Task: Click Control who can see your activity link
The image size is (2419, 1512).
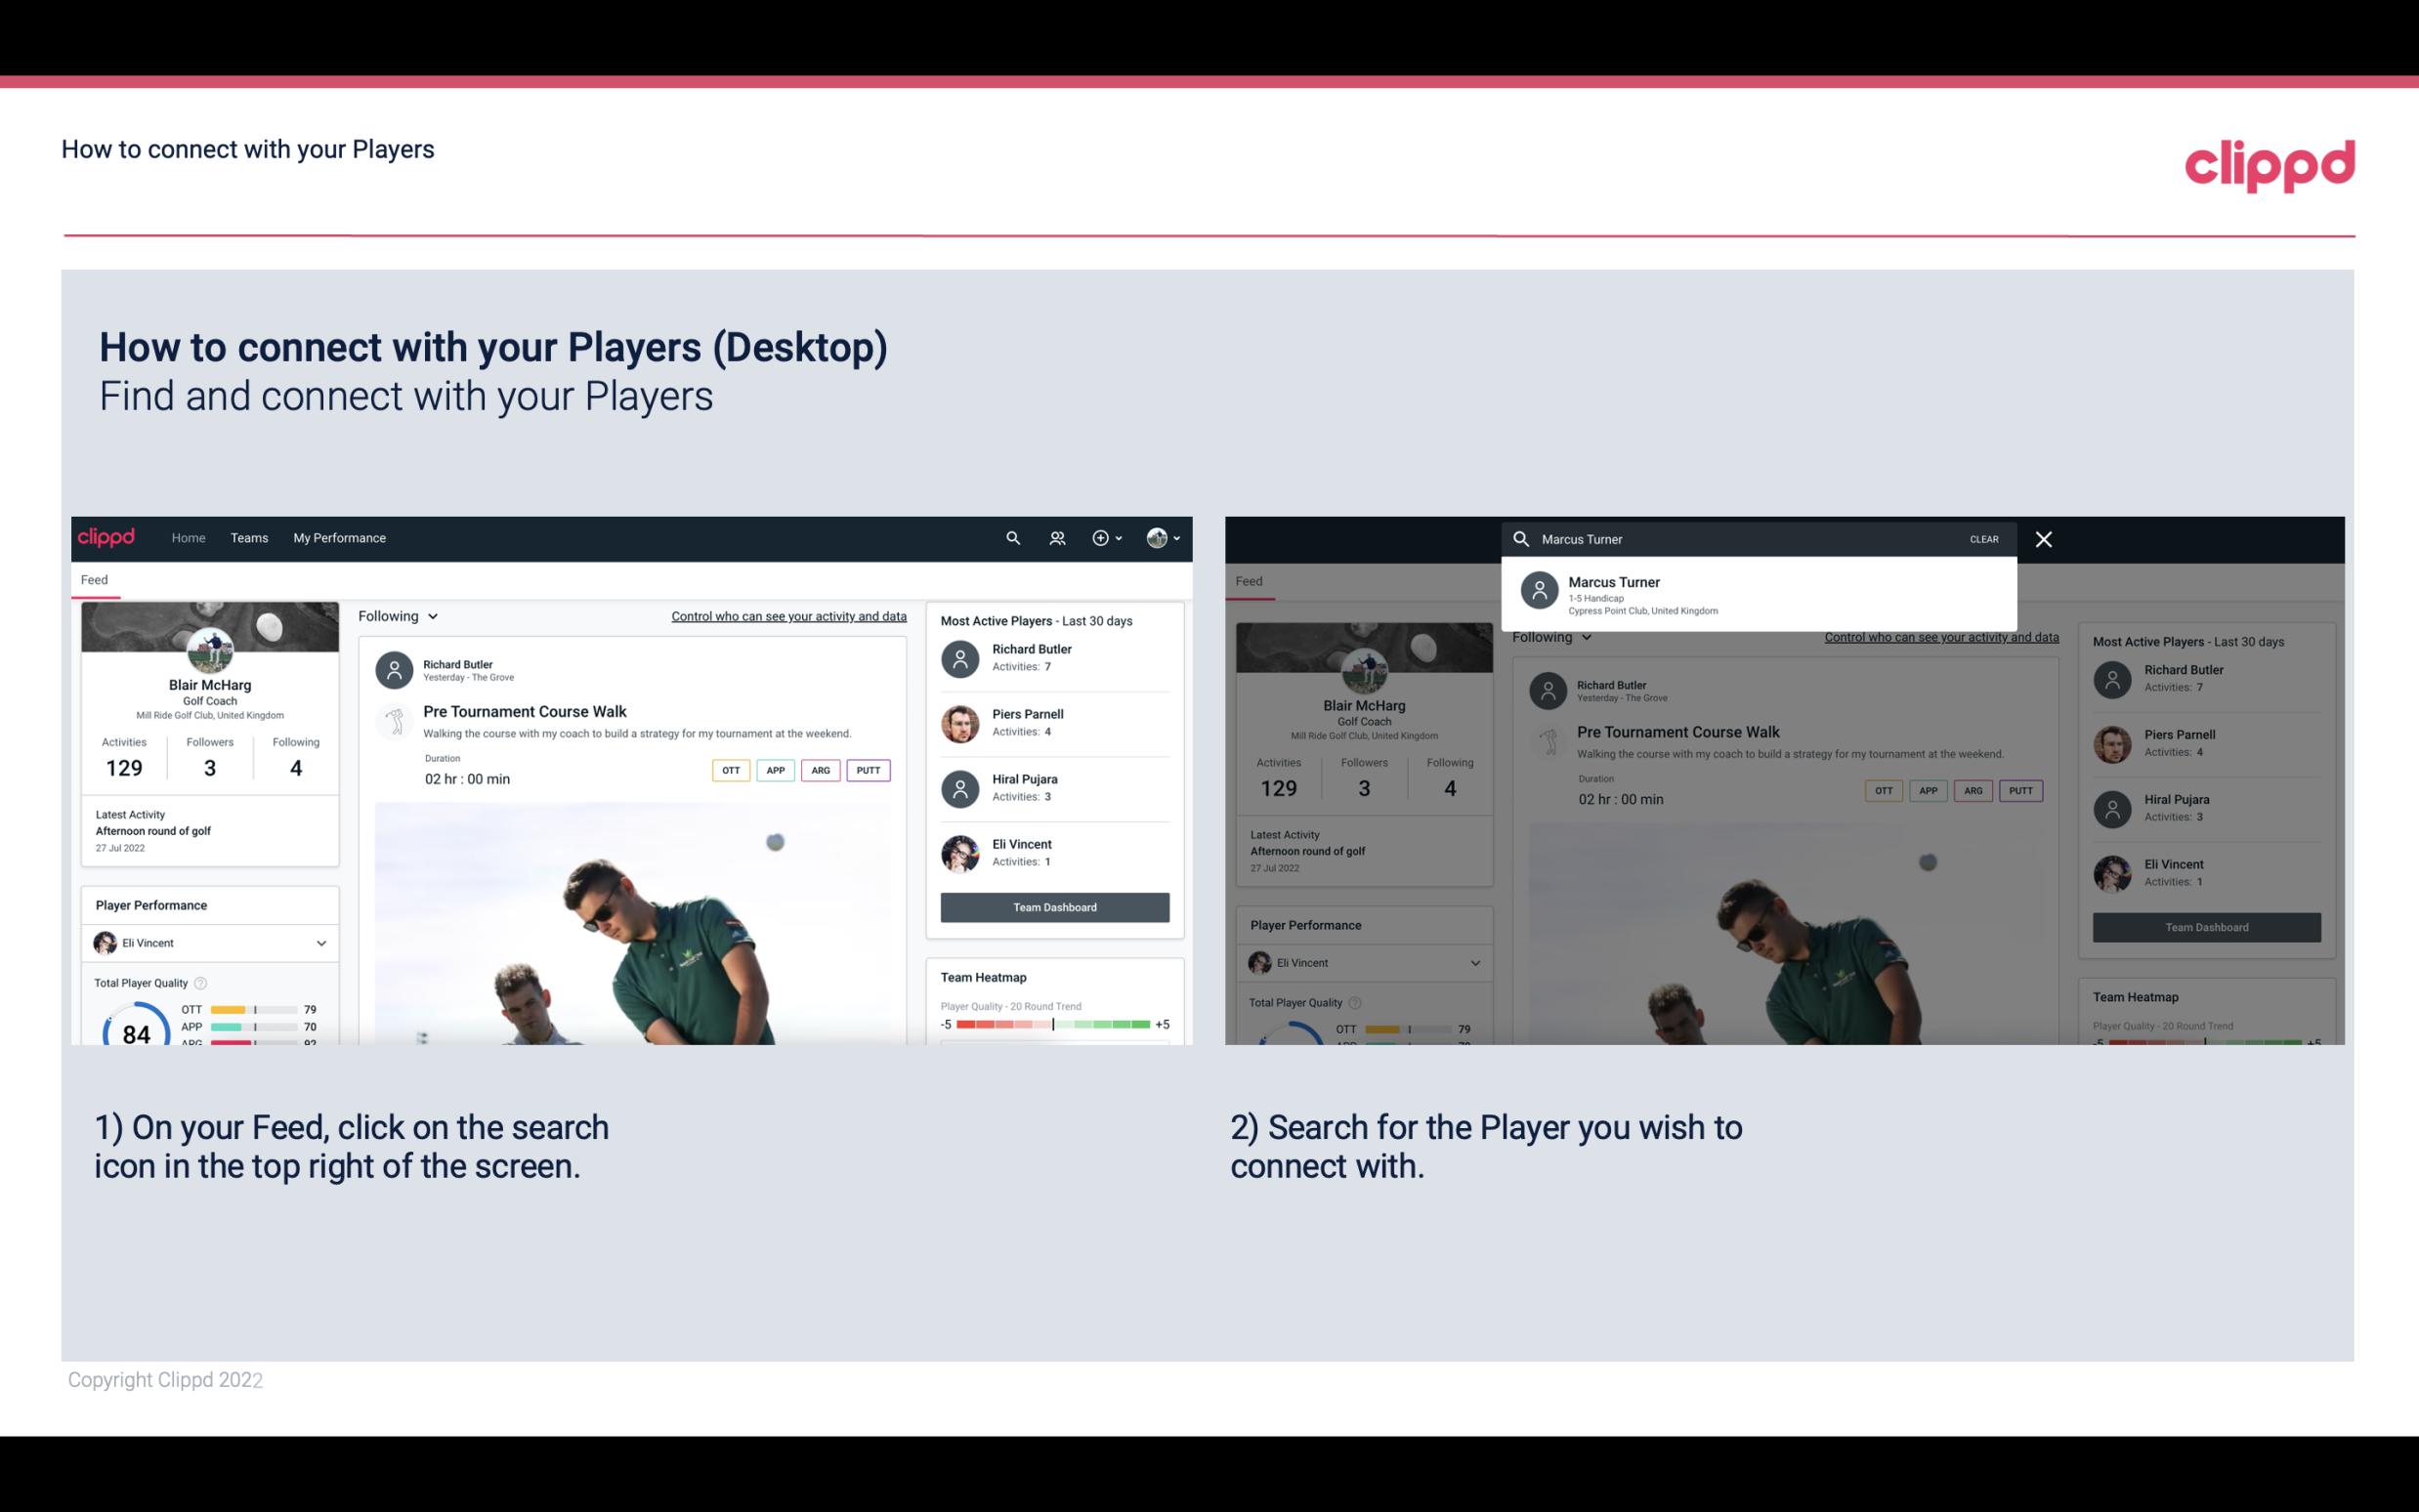Action: point(787,616)
